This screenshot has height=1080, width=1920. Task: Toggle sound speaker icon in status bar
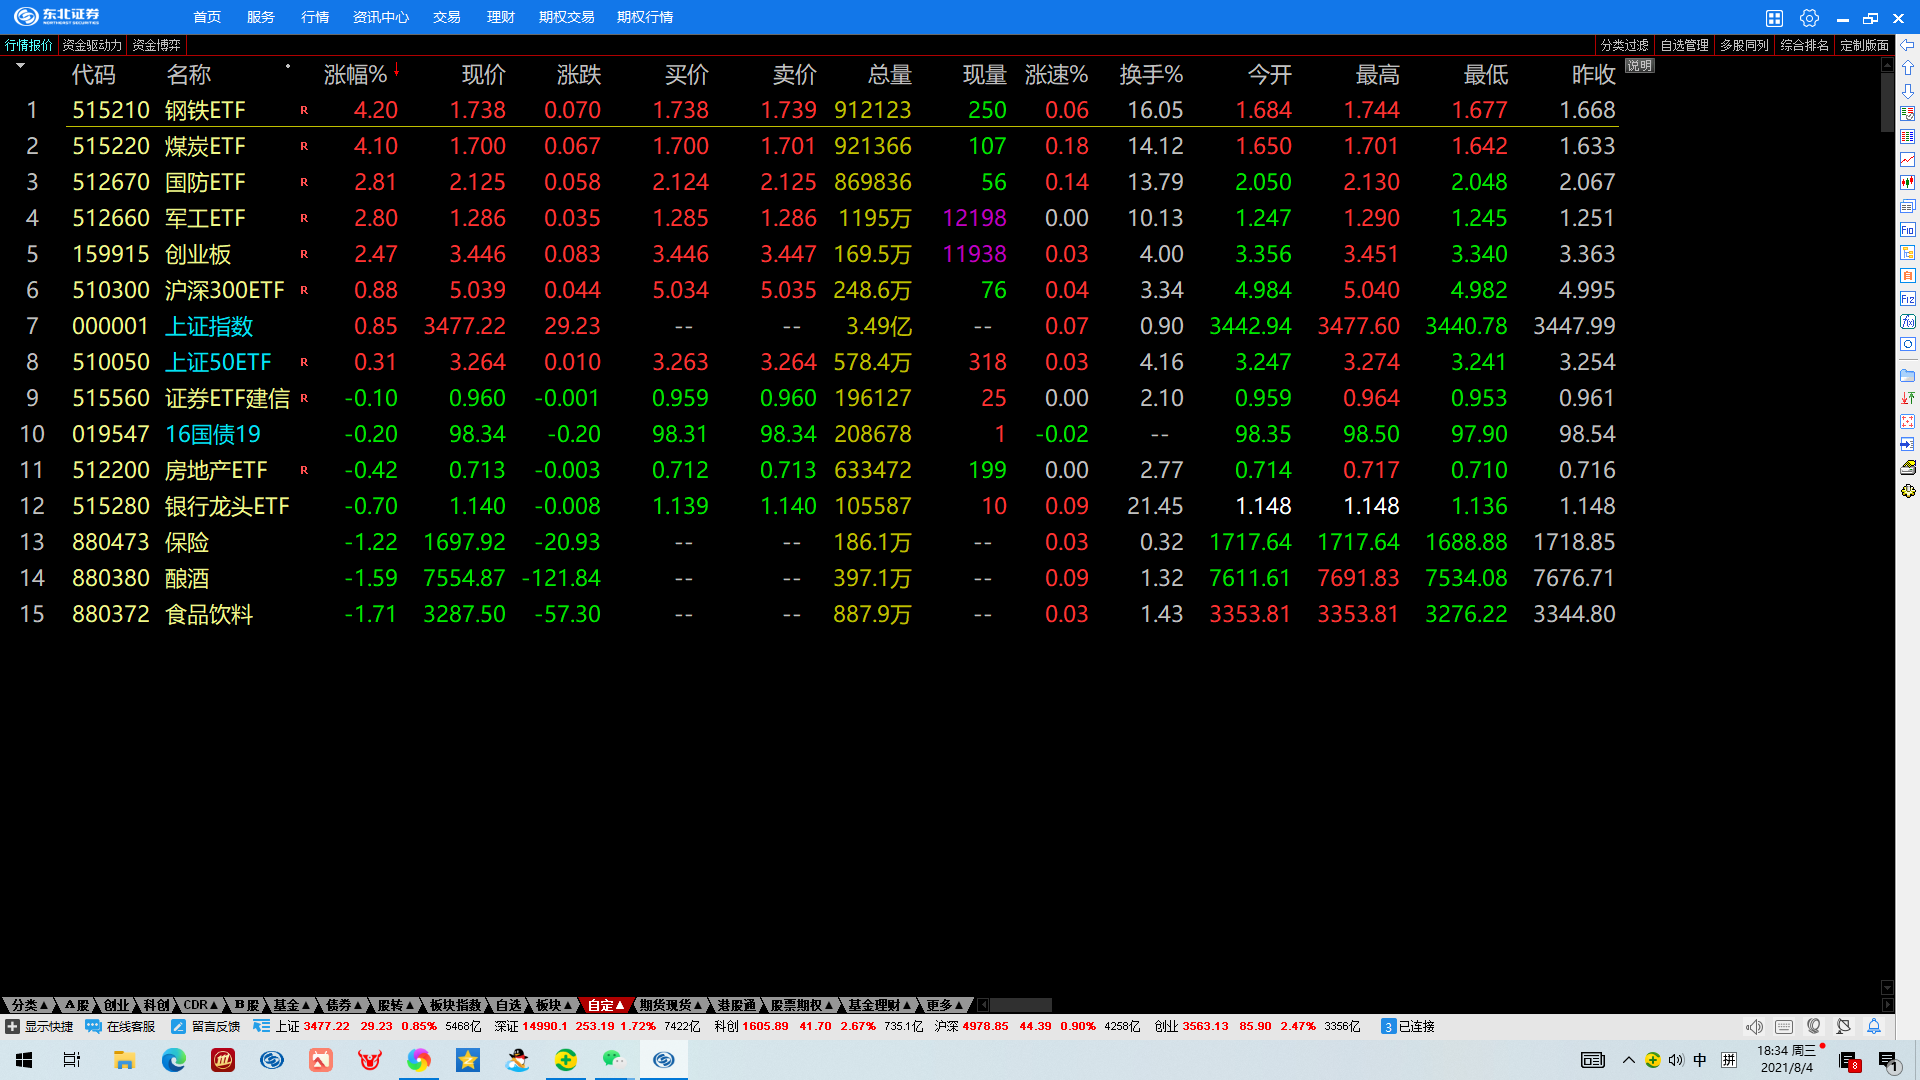coord(1754,1026)
